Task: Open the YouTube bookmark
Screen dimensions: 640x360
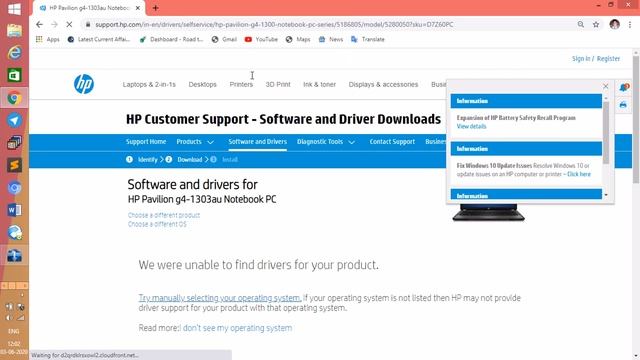Action: click(x=261, y=39)
